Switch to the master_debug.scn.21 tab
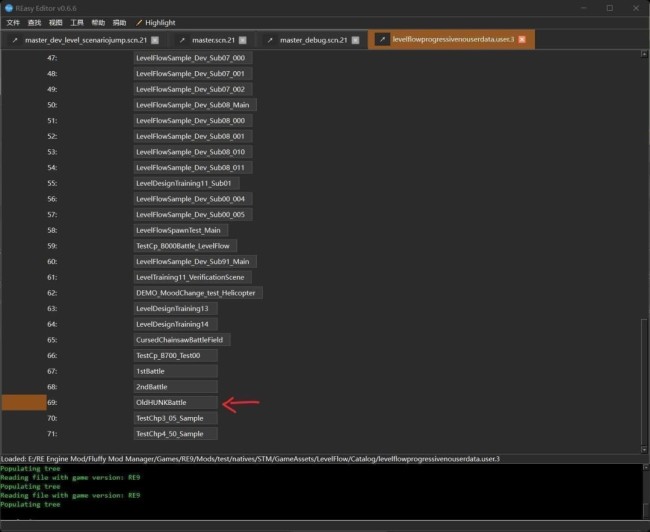This screenshot has width=650, height=532. tap(313, 40)
